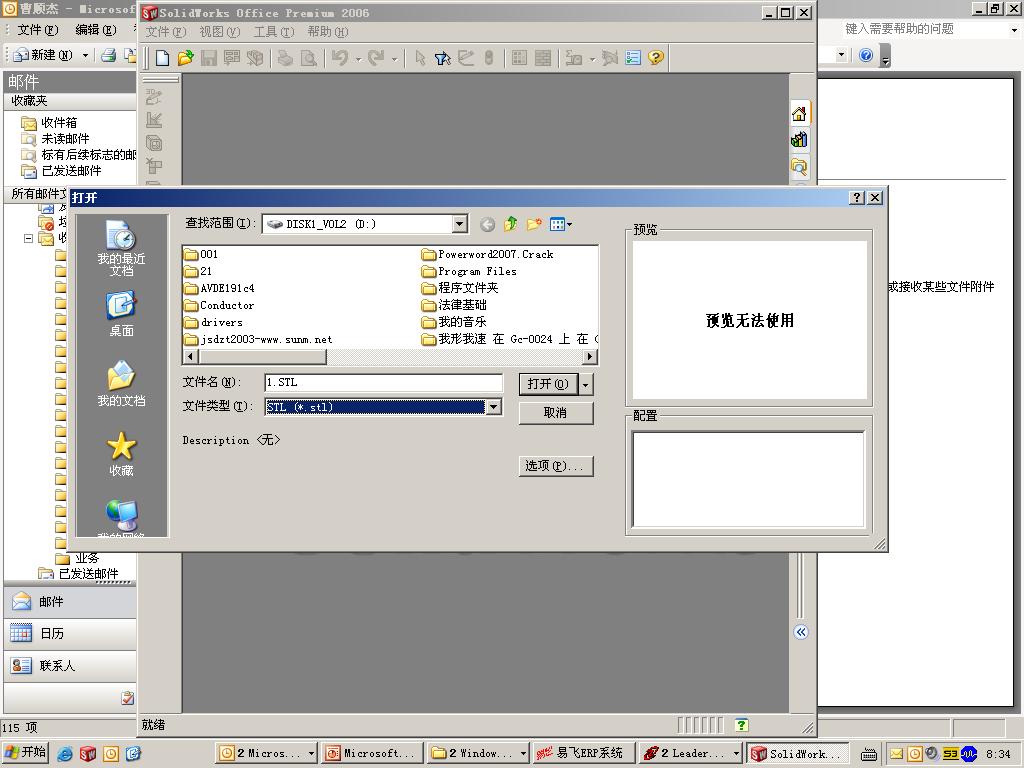Viewport: 1024px width, 768px height.
Task: Open Outlook Edit menu
Action: (95, 29)
